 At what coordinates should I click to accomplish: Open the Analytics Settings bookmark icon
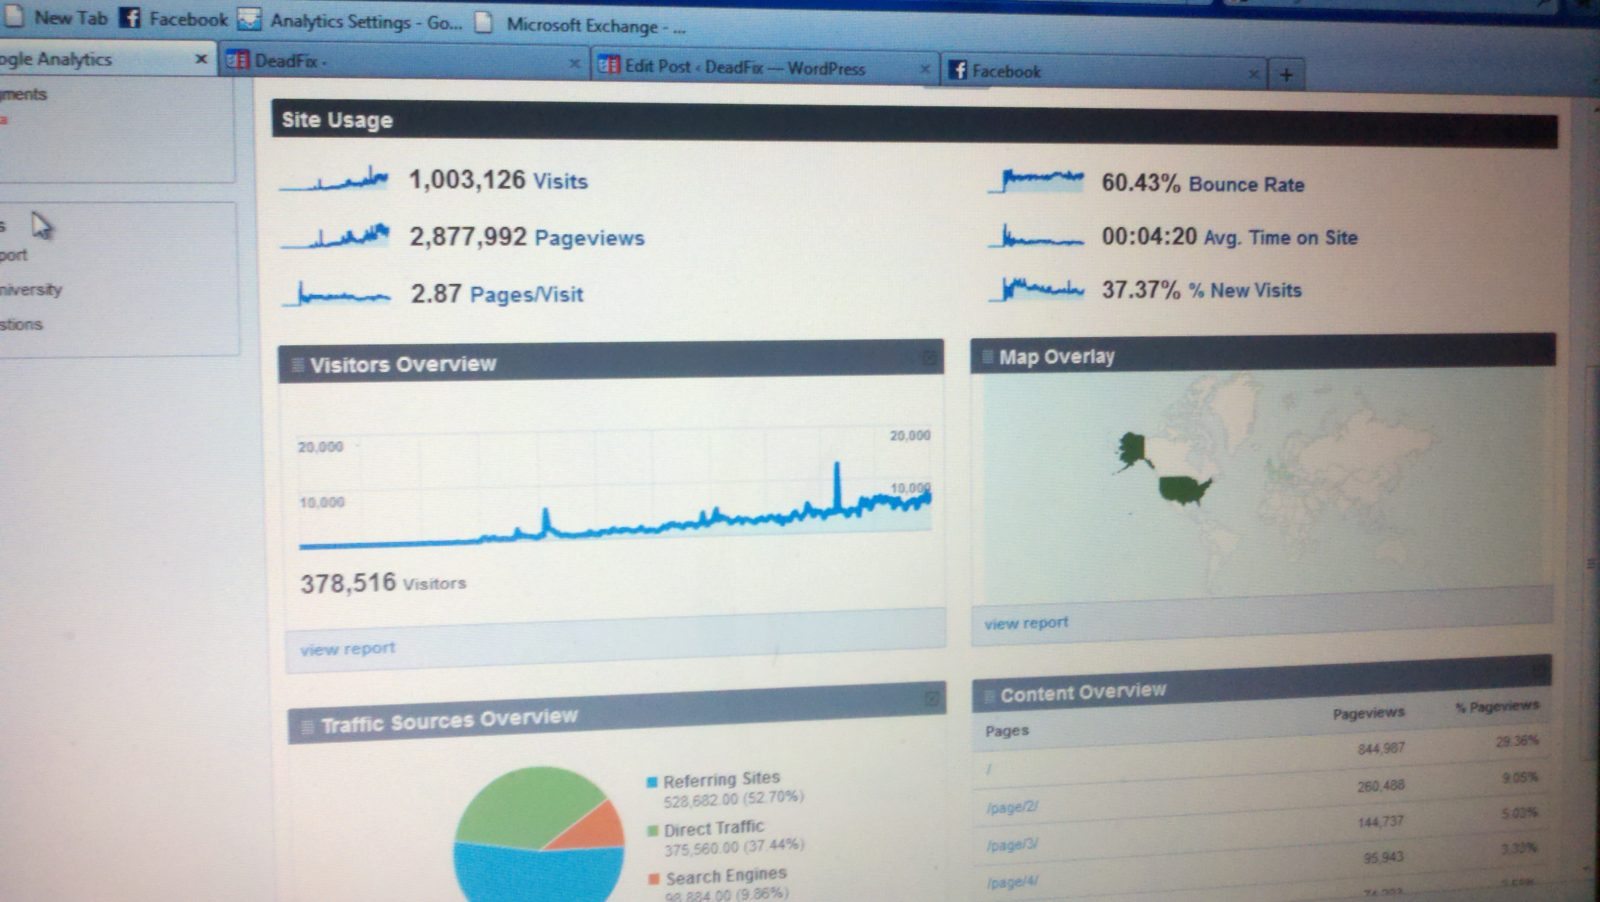(249, 20)
